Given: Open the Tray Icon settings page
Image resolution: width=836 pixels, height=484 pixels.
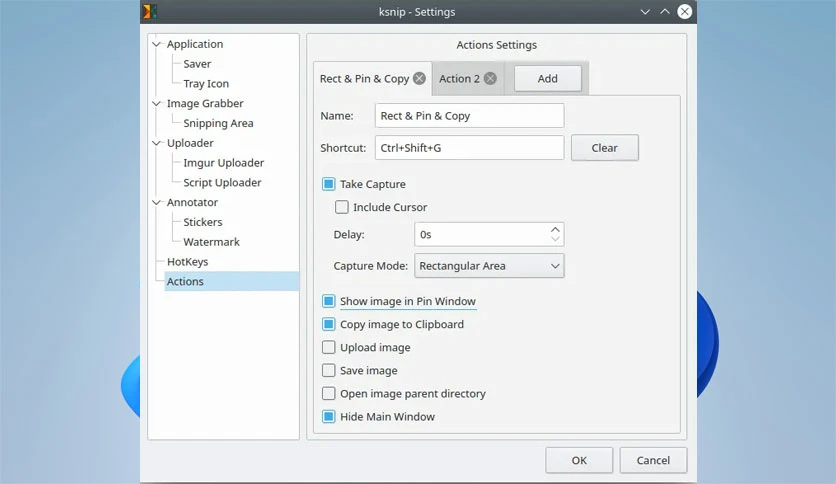Looking at the screenshot, I should 206,84.
